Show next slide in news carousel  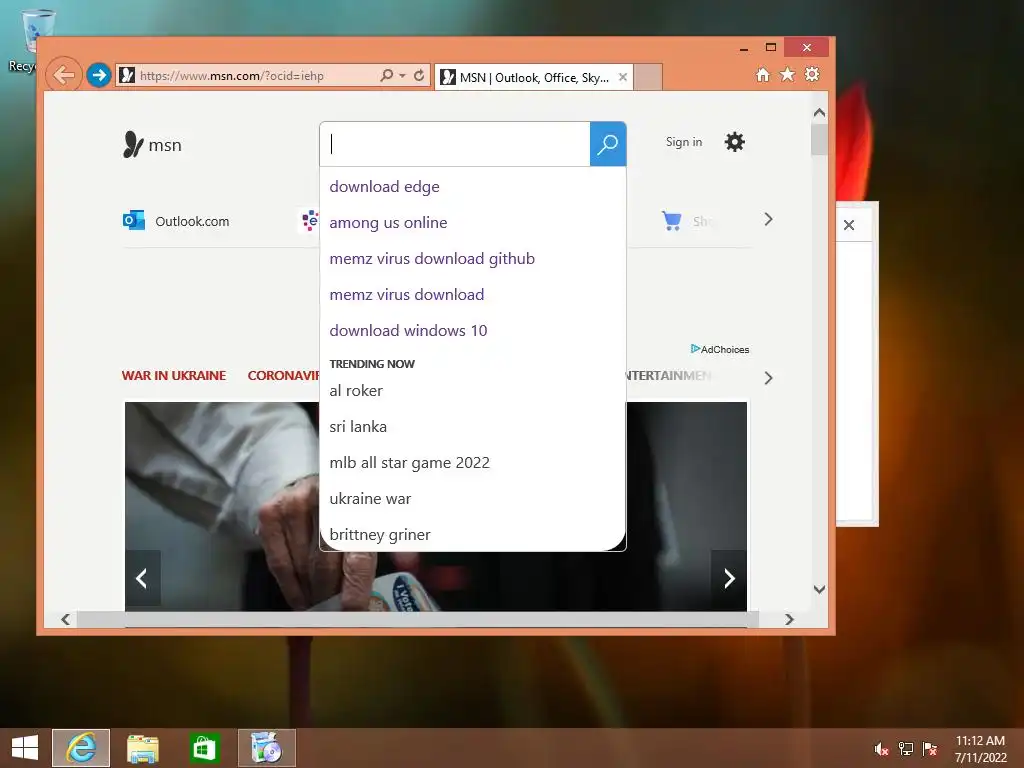click(729, 578)
